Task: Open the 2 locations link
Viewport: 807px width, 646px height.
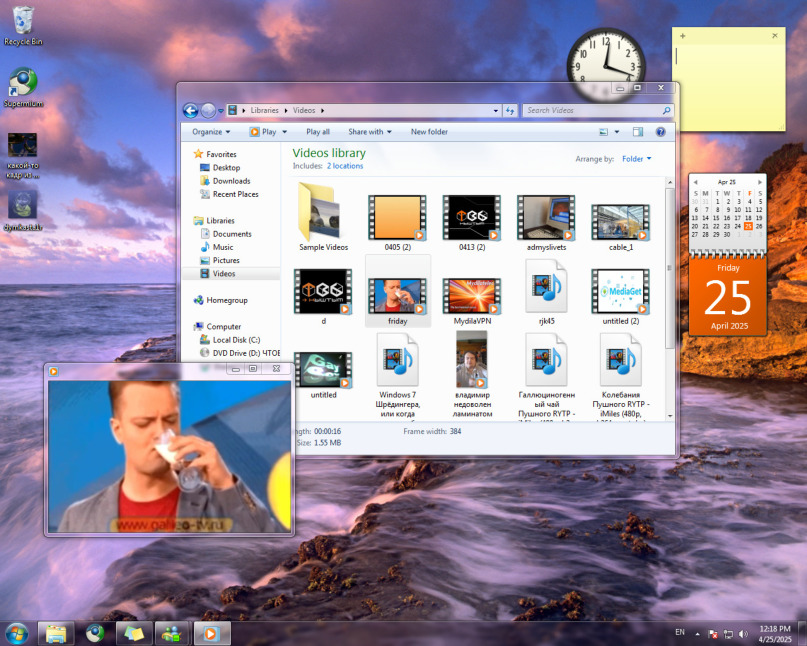Action: pos(345,166)
